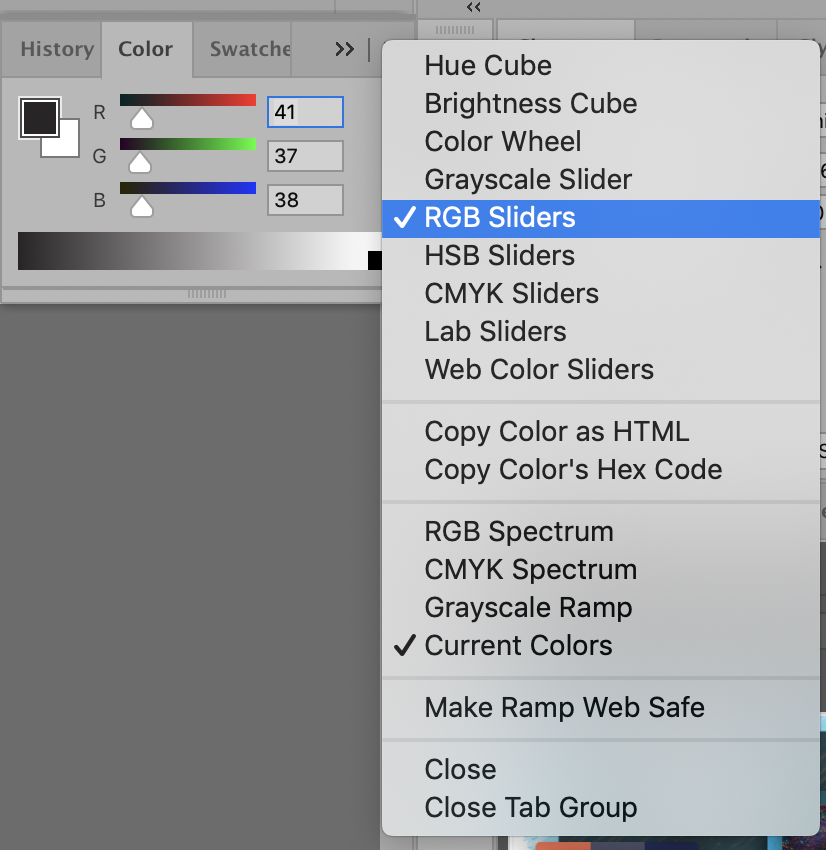Image resolution: width=826 pixels, height=850 pixels.
Task: Click the R value input field
Action: [305, 112]
